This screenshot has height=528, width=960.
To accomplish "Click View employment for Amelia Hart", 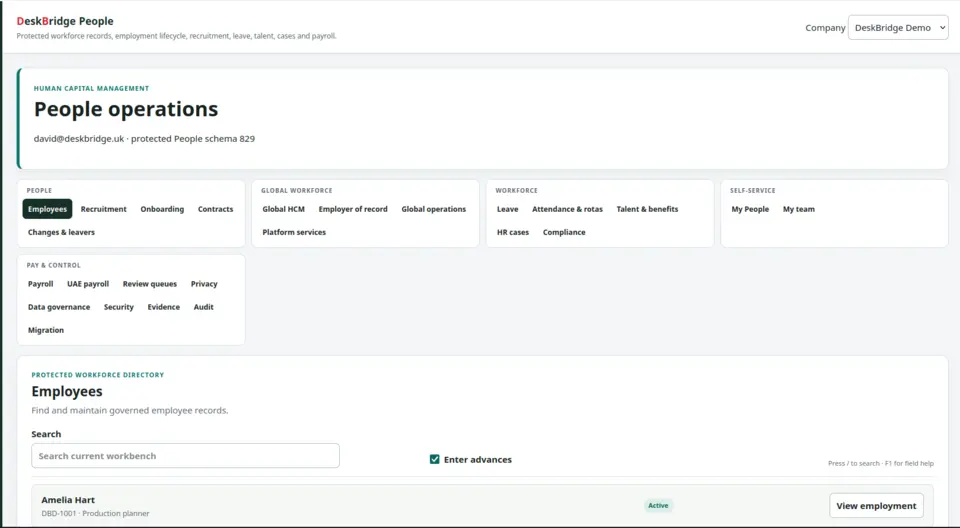I will [876, 506].
